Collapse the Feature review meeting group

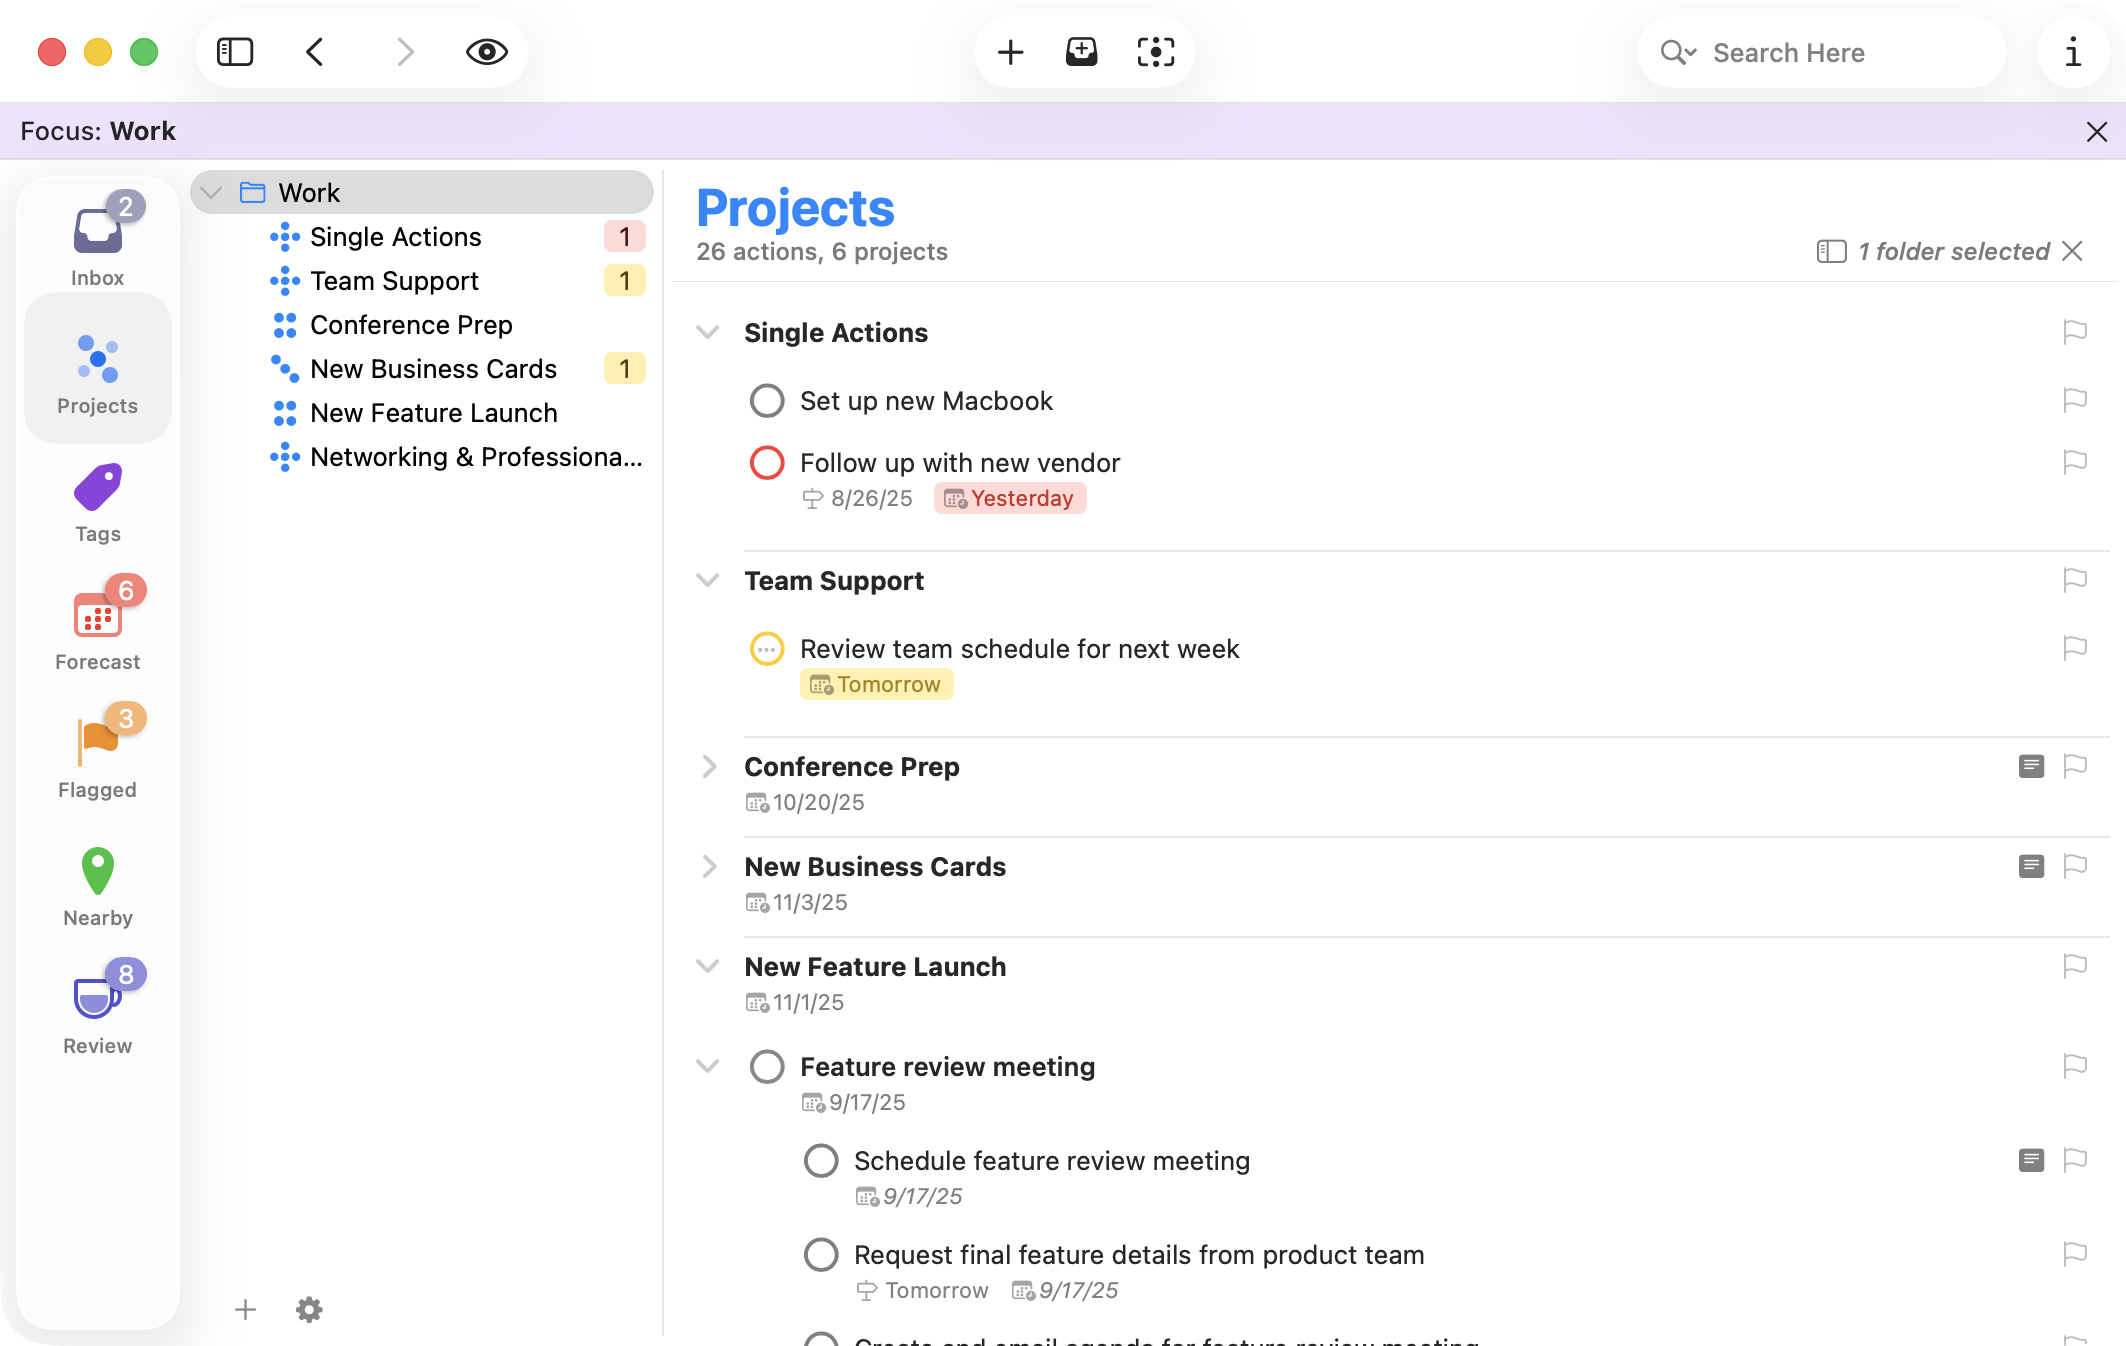click(708, 1066)
